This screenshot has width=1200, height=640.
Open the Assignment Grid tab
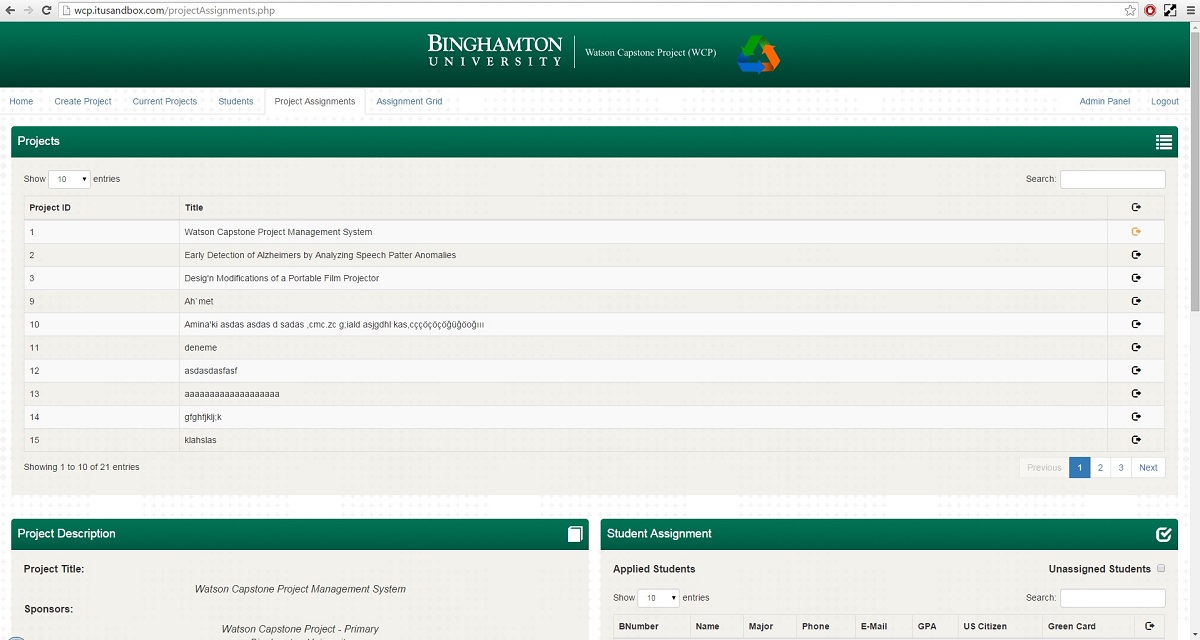(x=409, y=101)
